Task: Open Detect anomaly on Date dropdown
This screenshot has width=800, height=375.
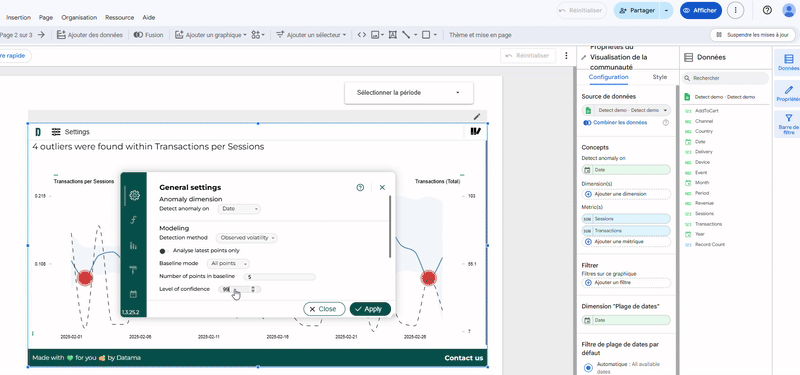Action: click(x=239, y=209)
